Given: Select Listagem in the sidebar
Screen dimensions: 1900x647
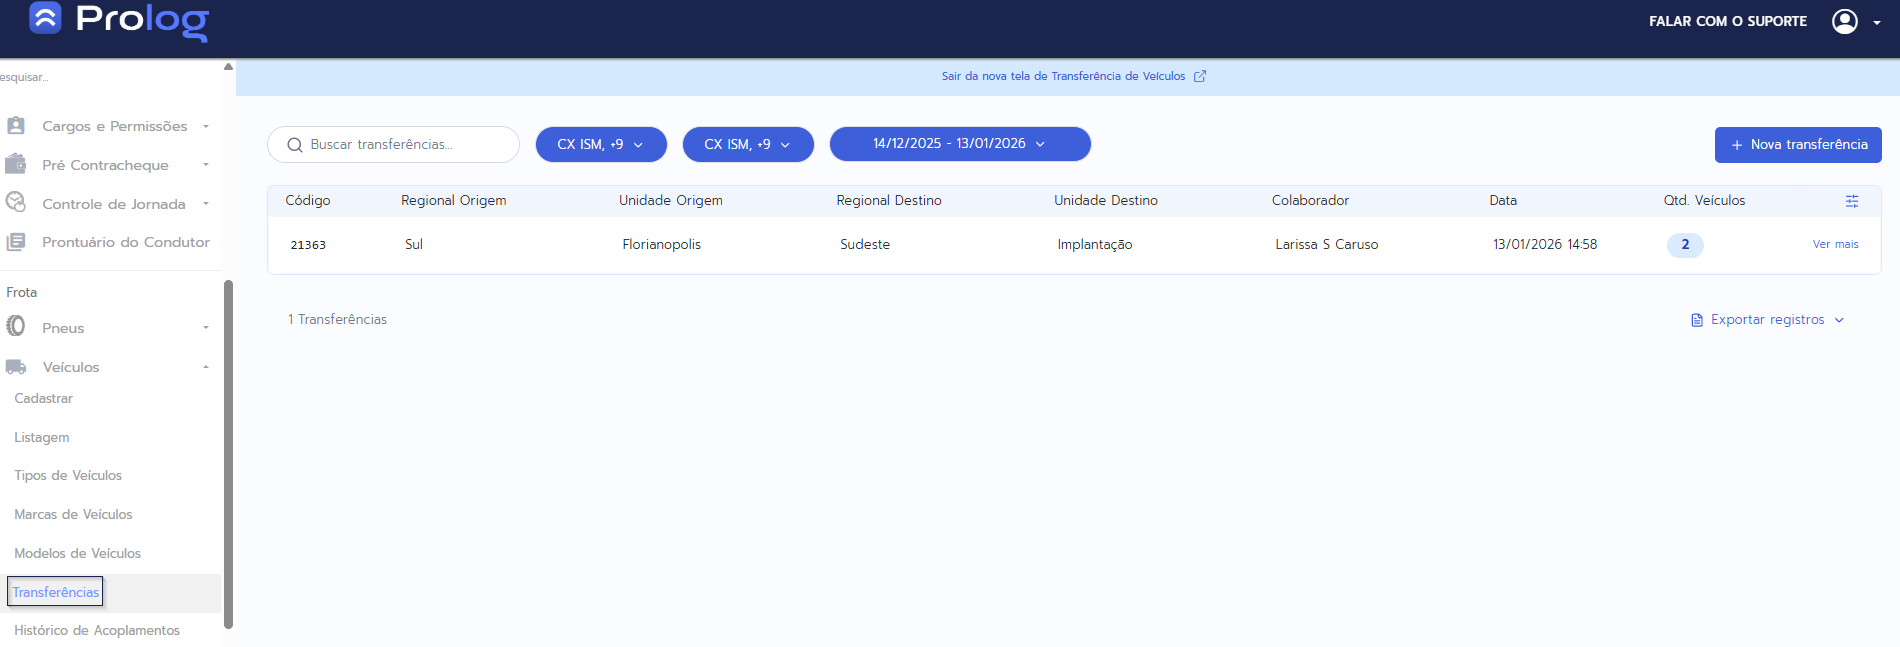Looking at the screenshot, I should point(42,437).
